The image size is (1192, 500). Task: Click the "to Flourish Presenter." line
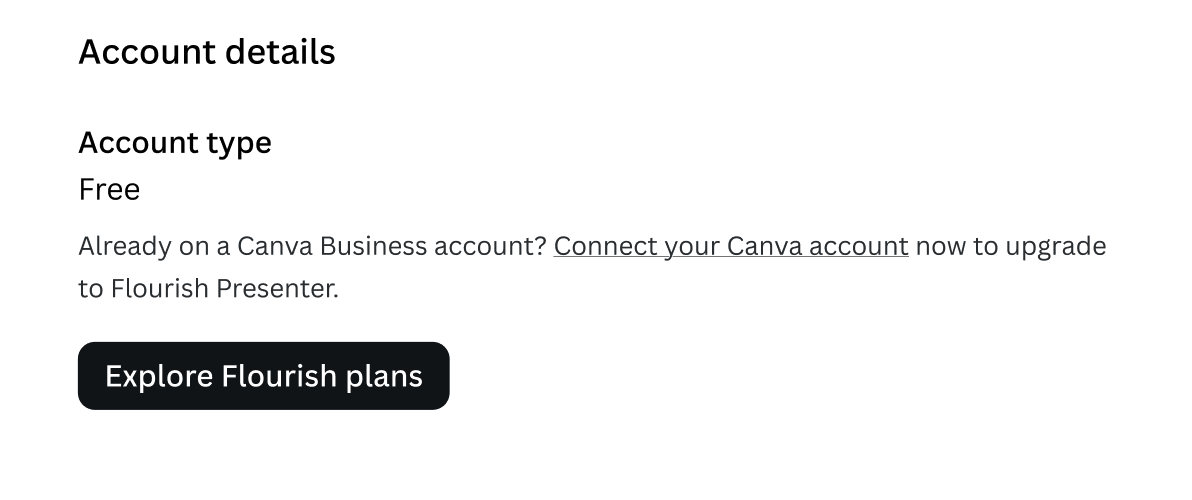tap(209, 289)
